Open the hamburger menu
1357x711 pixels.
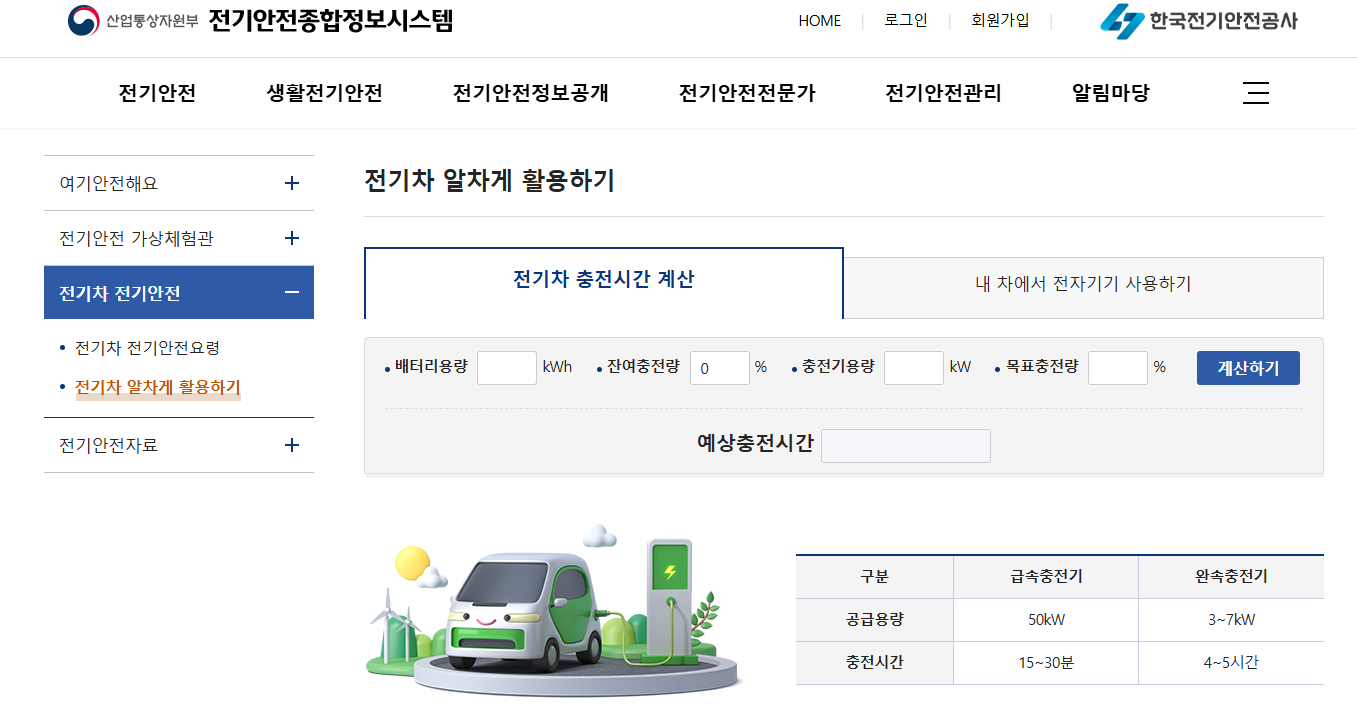(x=1255, y=92)
